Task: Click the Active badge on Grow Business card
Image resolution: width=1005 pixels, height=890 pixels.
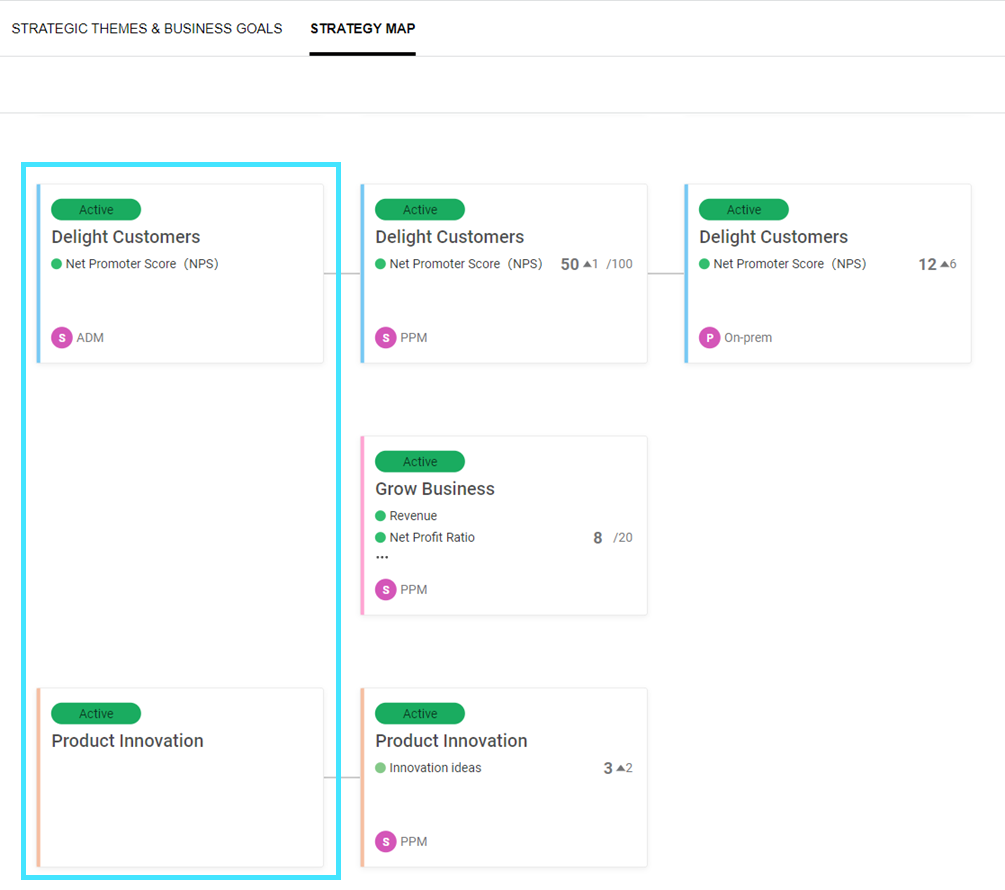Action: [x=420, y=462]
